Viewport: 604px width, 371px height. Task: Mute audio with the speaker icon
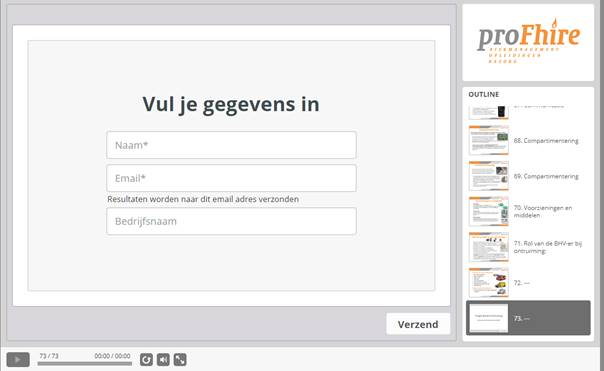pos(163,359)
